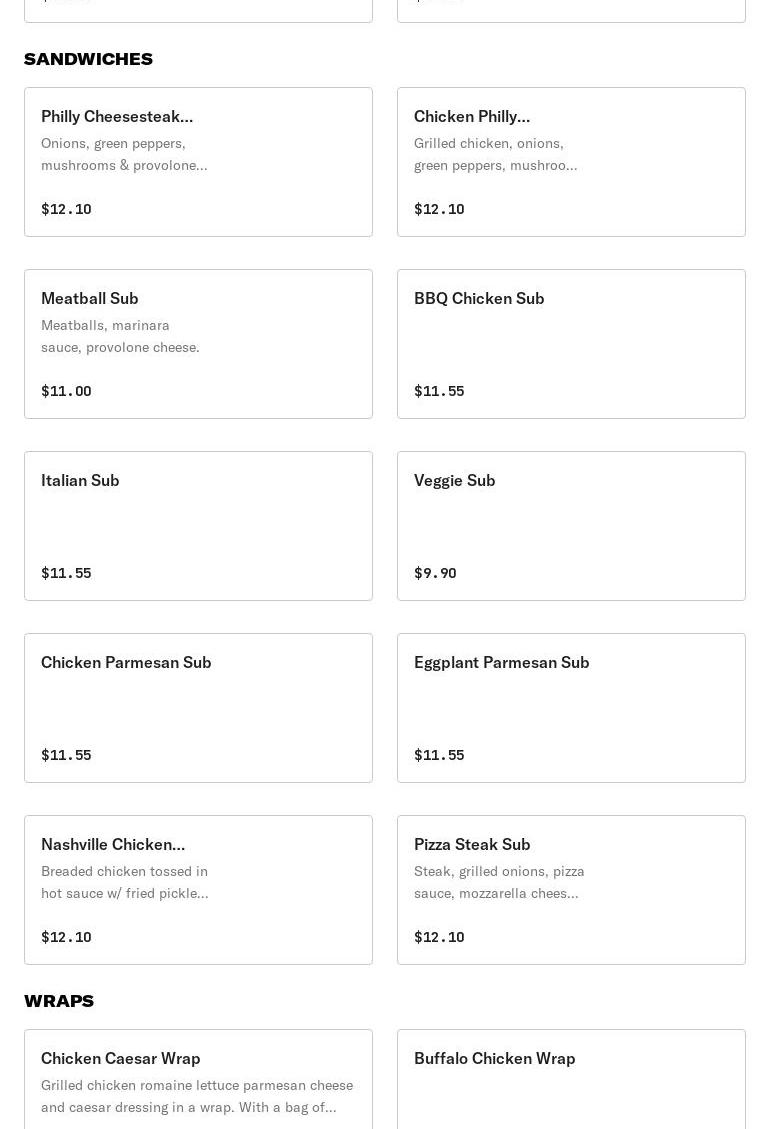Screen dimensions: 770x1129
Task: Click the Sandwiches section heading
Action: 88,59
